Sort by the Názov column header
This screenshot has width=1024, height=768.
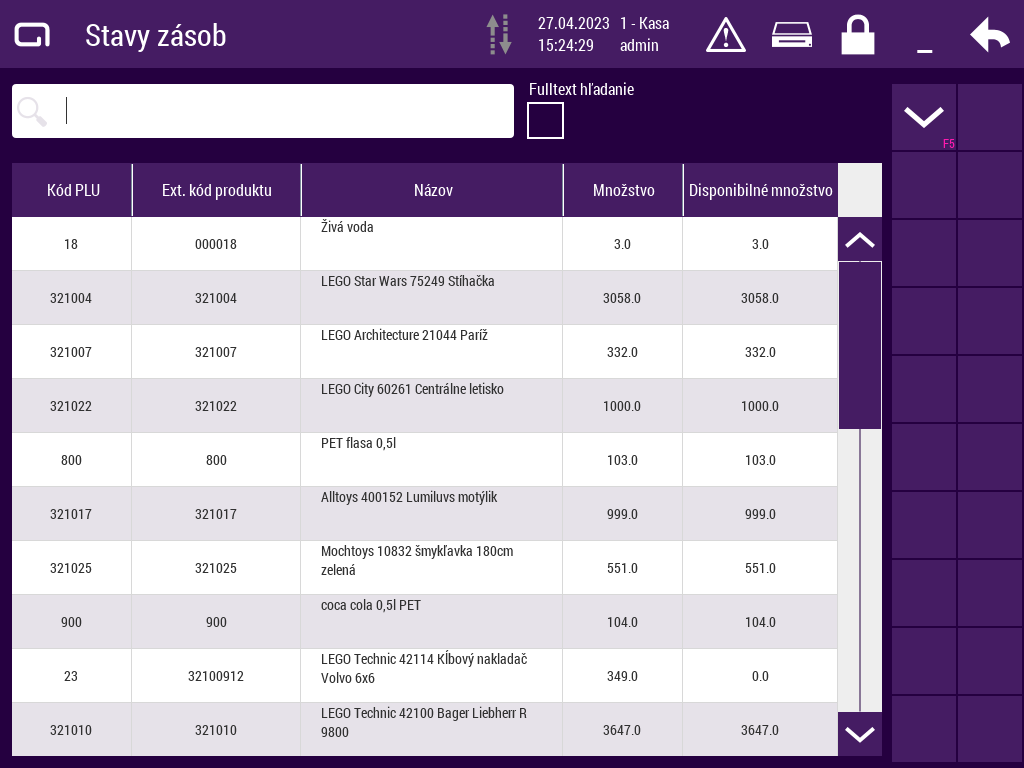[x=433, y=190]
